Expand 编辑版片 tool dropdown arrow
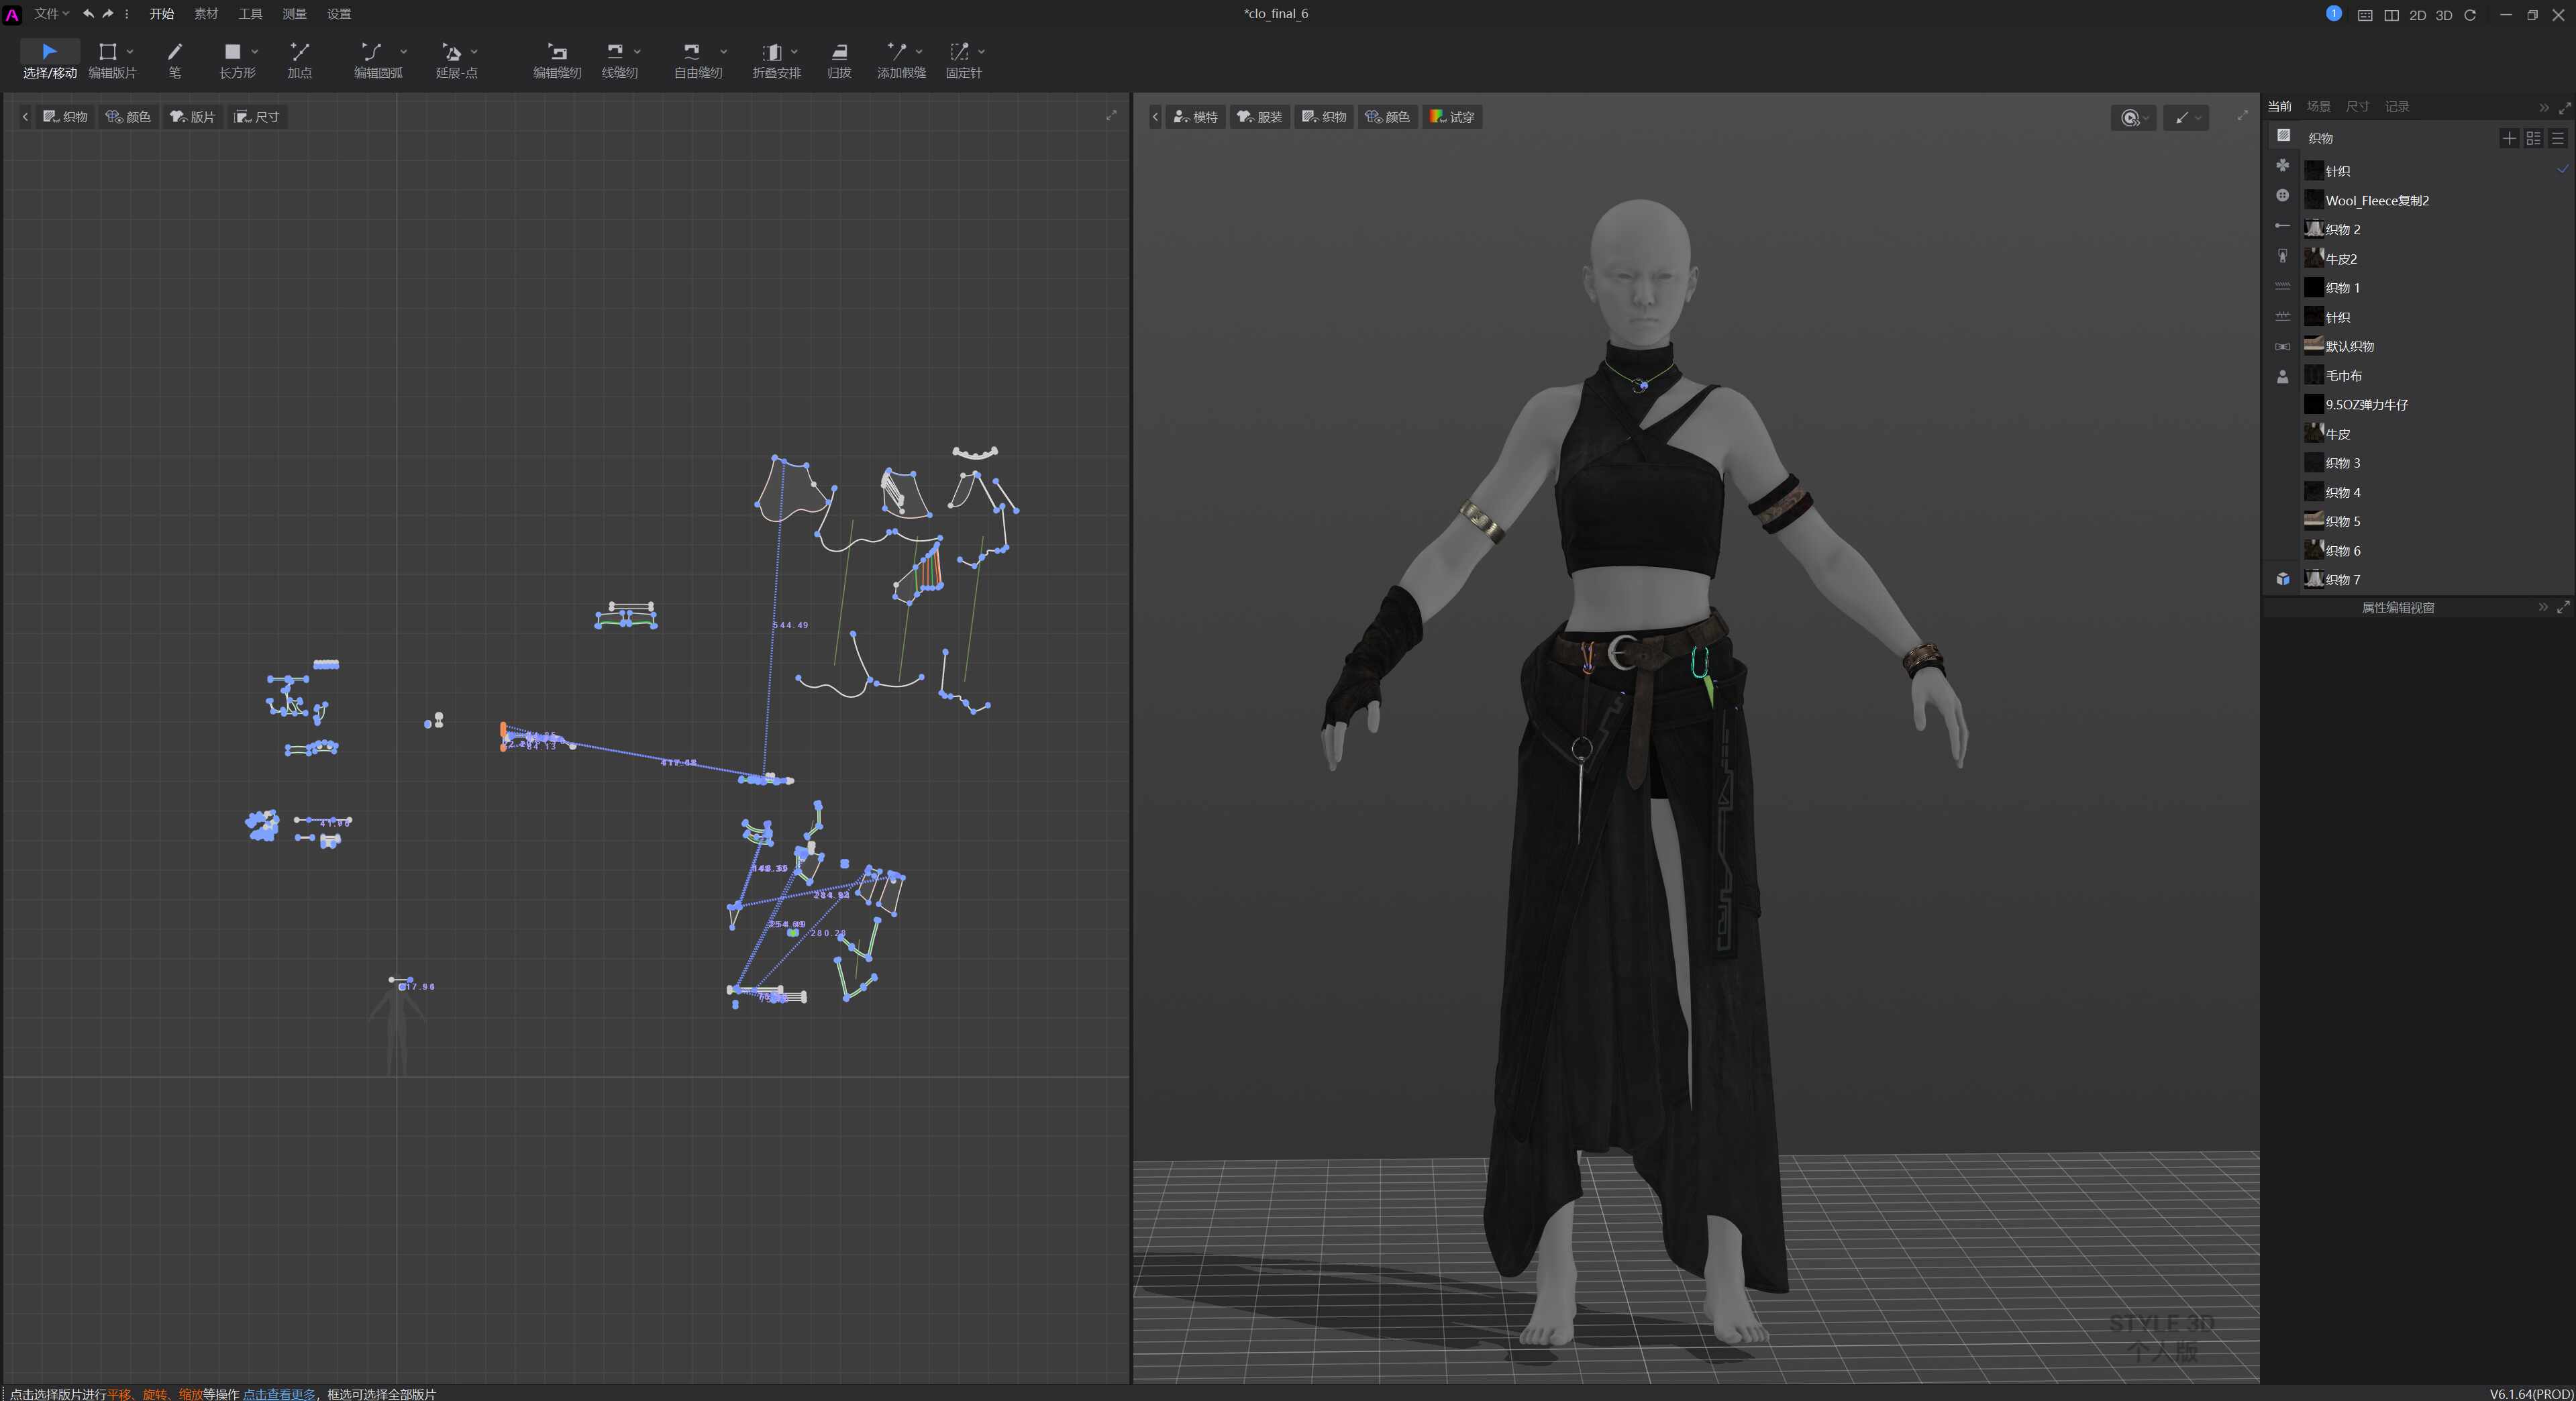The image size is (2576, 1401). (130, 51)
